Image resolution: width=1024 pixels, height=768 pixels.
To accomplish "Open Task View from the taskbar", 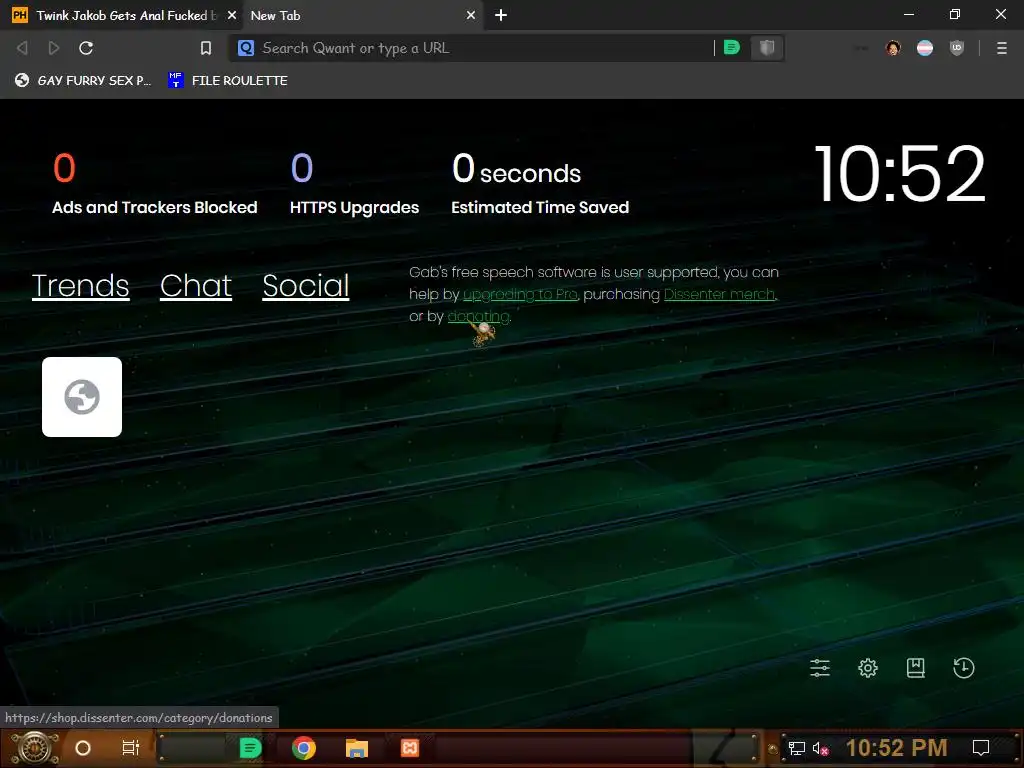I will click(131, 748).
